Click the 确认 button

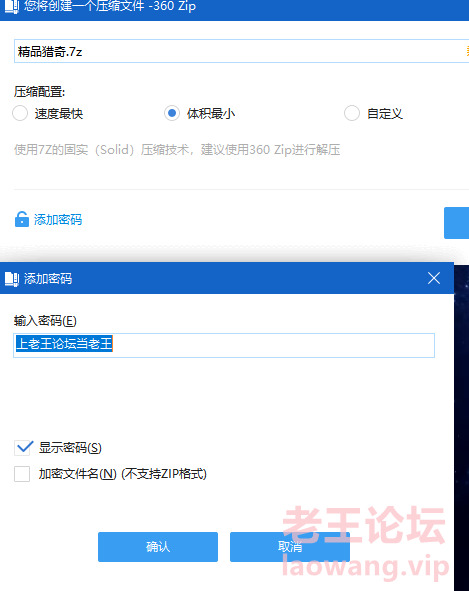pos(158,547)
